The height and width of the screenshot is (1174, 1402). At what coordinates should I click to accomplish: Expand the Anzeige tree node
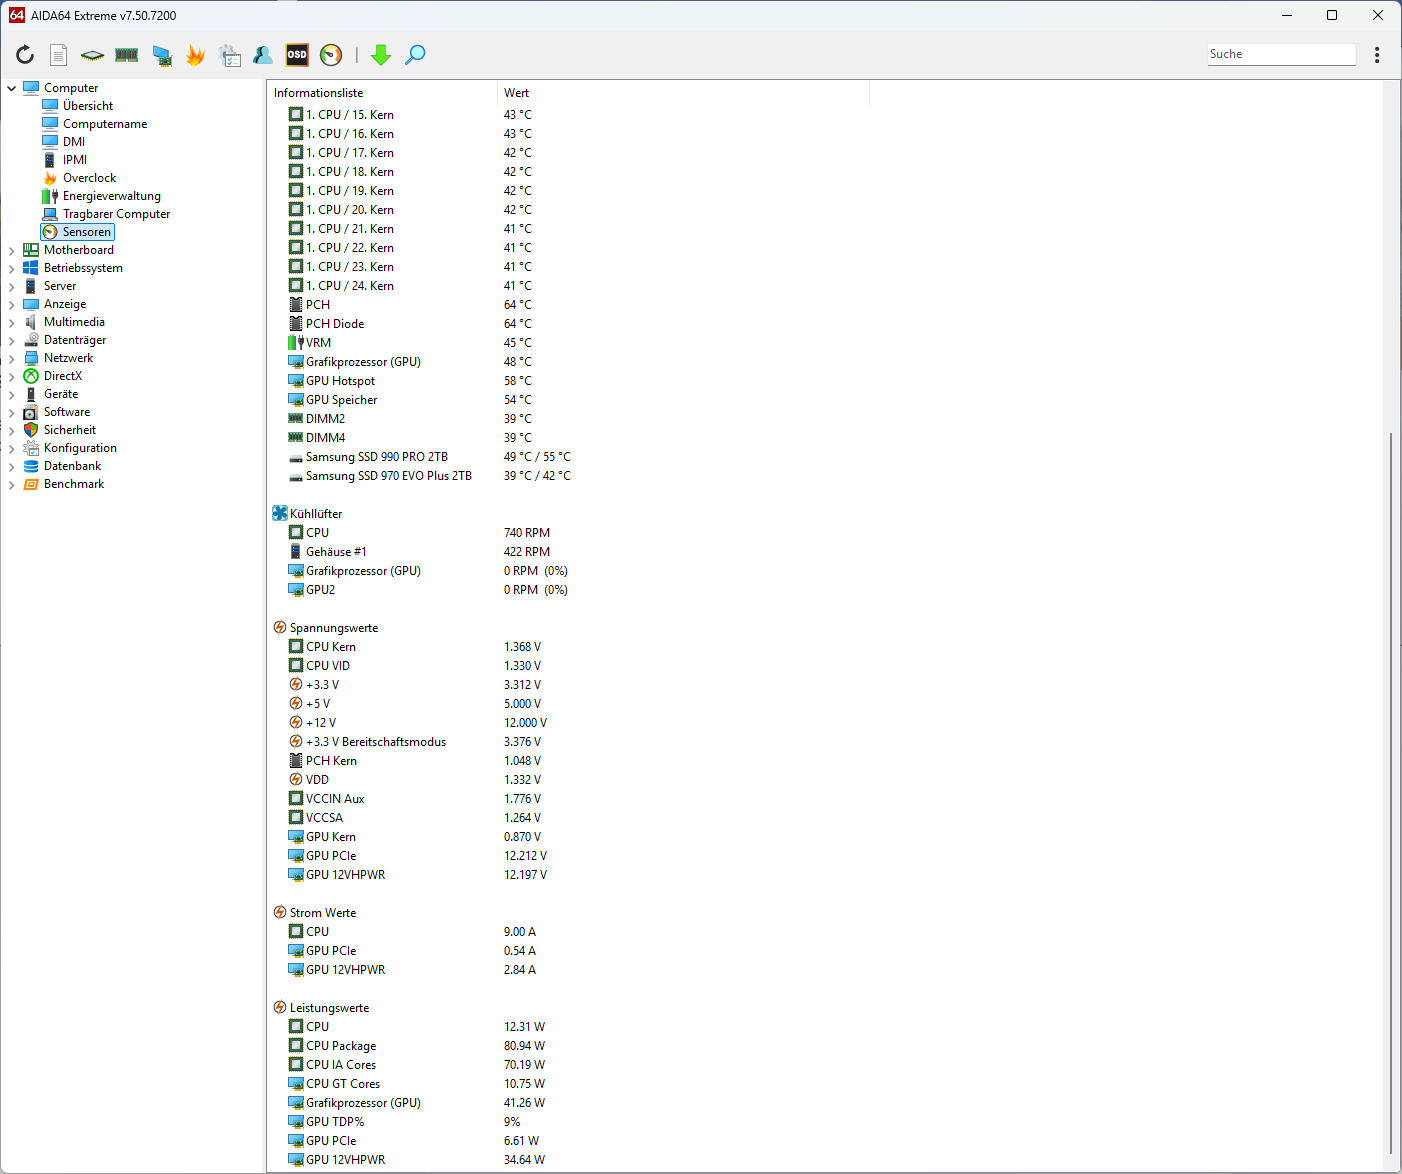(x=12, y=304)
